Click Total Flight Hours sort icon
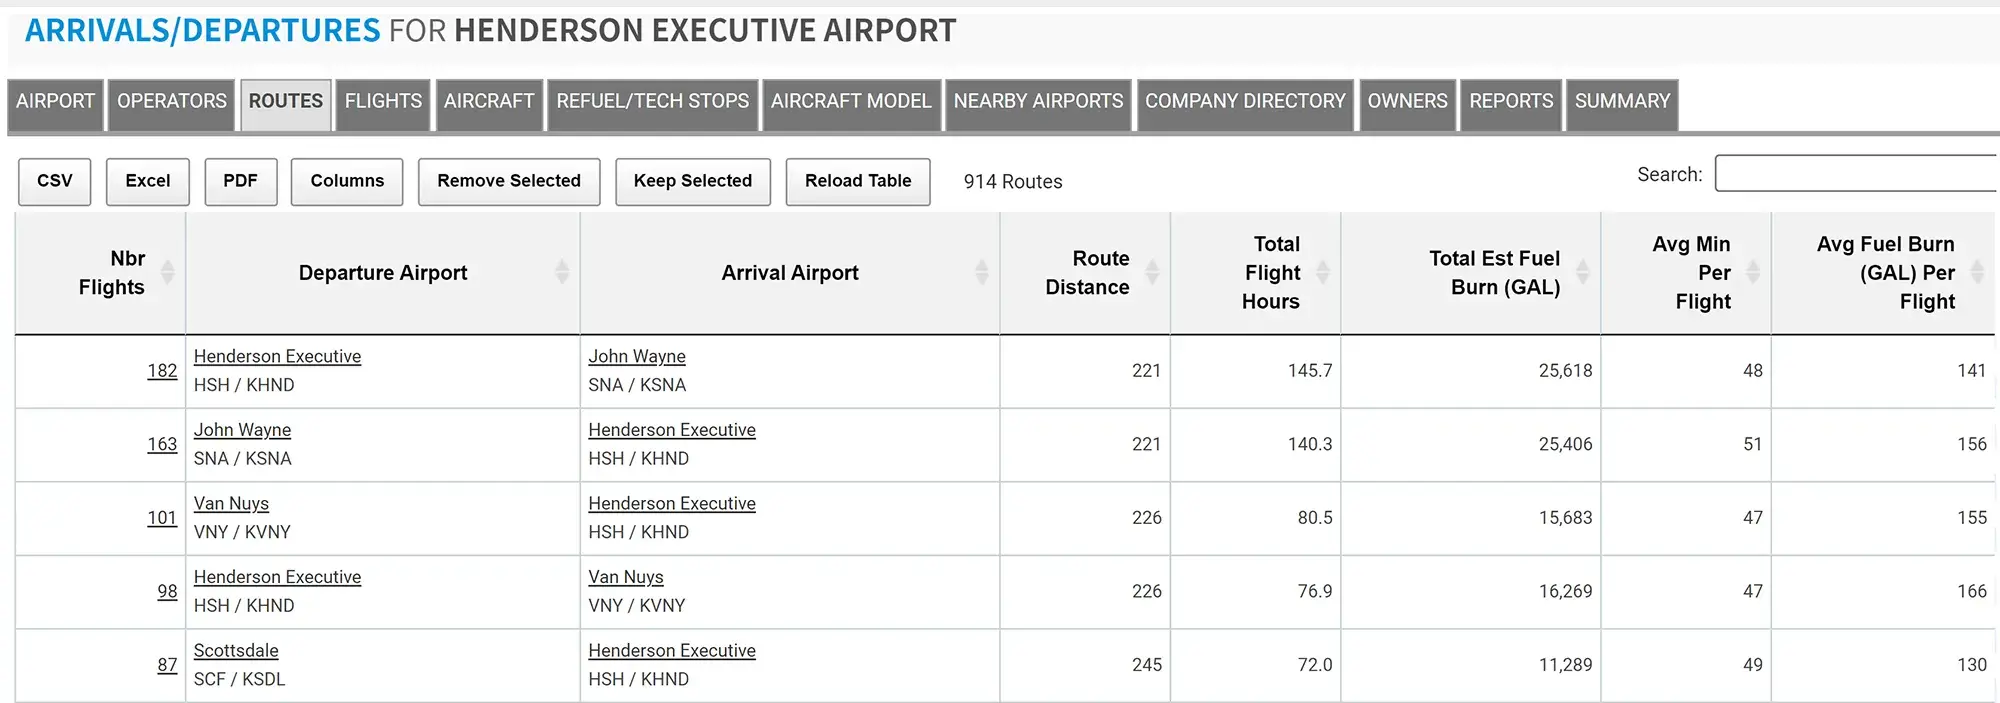 point(1323,272)
